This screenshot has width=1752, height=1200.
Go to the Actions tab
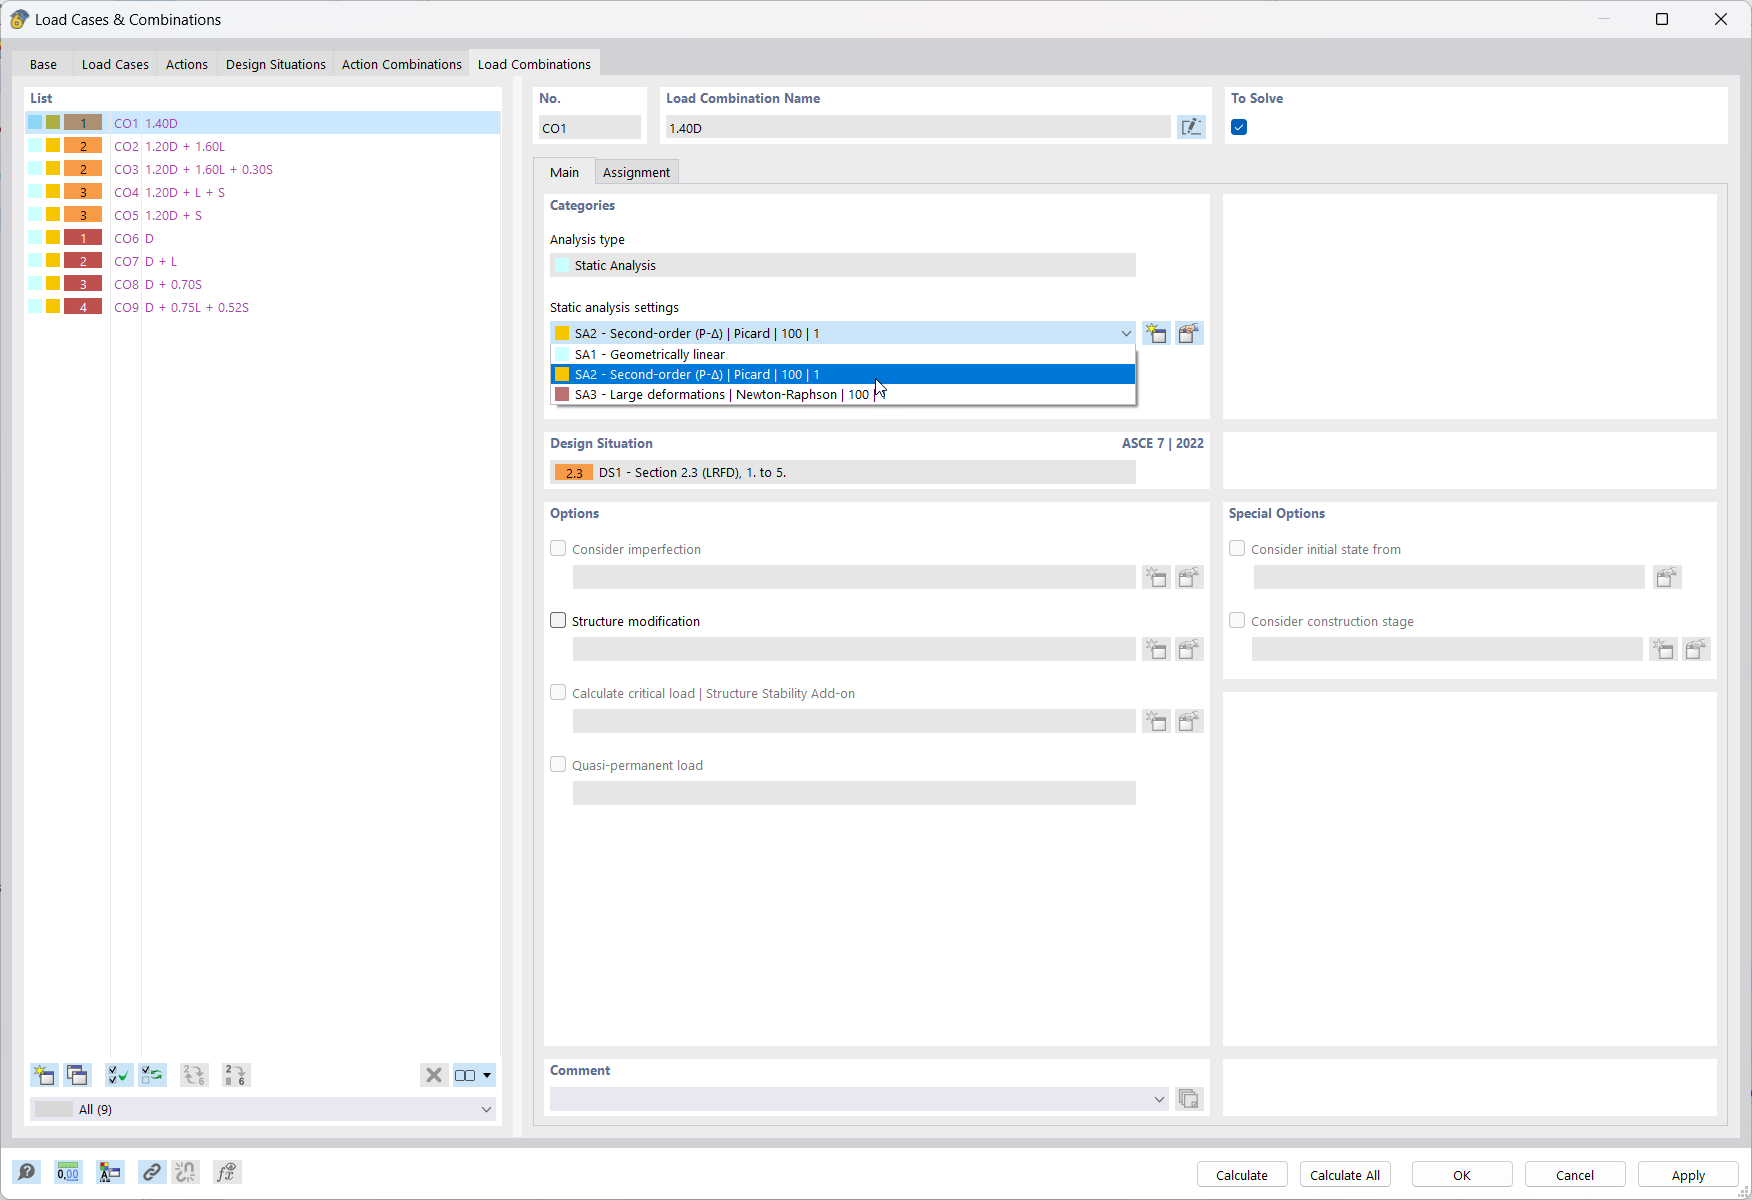coord(187,64)
